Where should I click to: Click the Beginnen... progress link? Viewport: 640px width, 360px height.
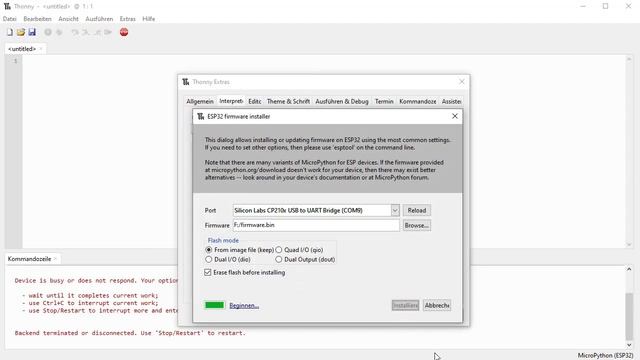click(x=244, y=306)
